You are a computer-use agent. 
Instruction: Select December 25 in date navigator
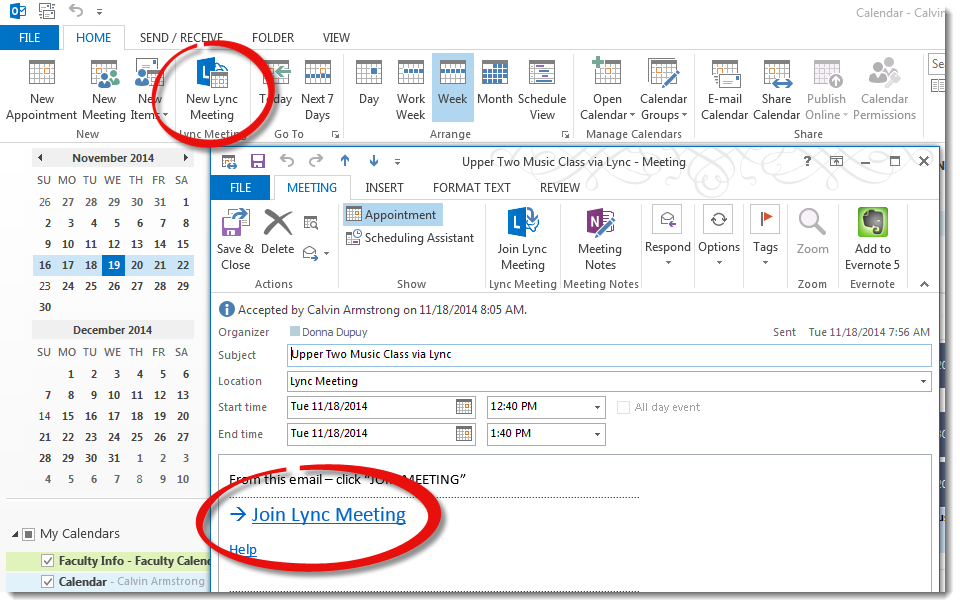137,437
